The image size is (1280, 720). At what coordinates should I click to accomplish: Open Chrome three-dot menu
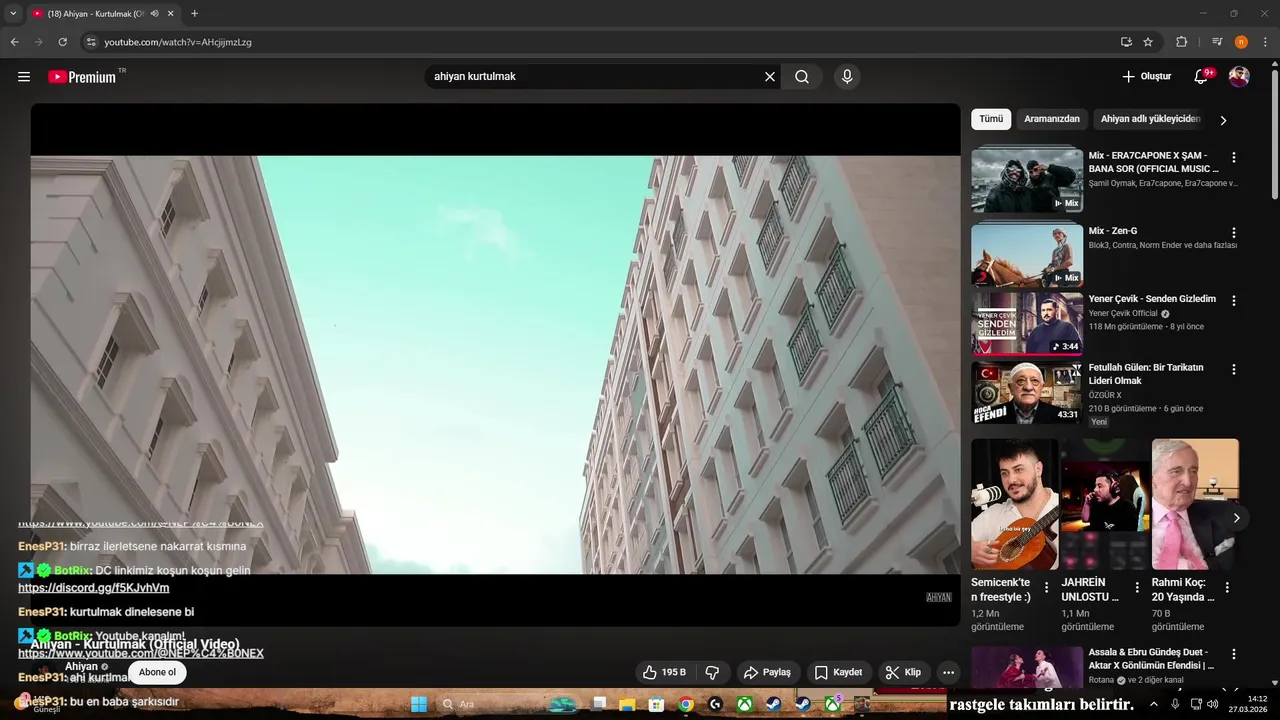tap(1266, 42)
